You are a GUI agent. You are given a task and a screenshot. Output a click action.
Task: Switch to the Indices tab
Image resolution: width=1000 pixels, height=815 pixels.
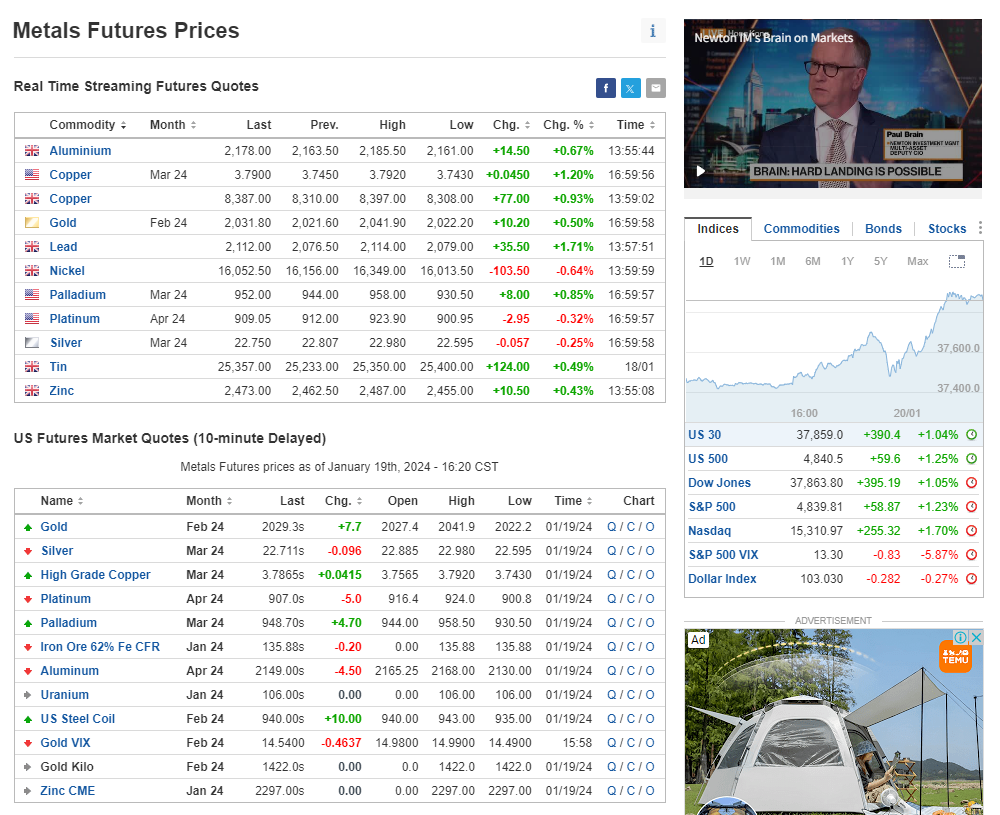click(x=717, y=229)
